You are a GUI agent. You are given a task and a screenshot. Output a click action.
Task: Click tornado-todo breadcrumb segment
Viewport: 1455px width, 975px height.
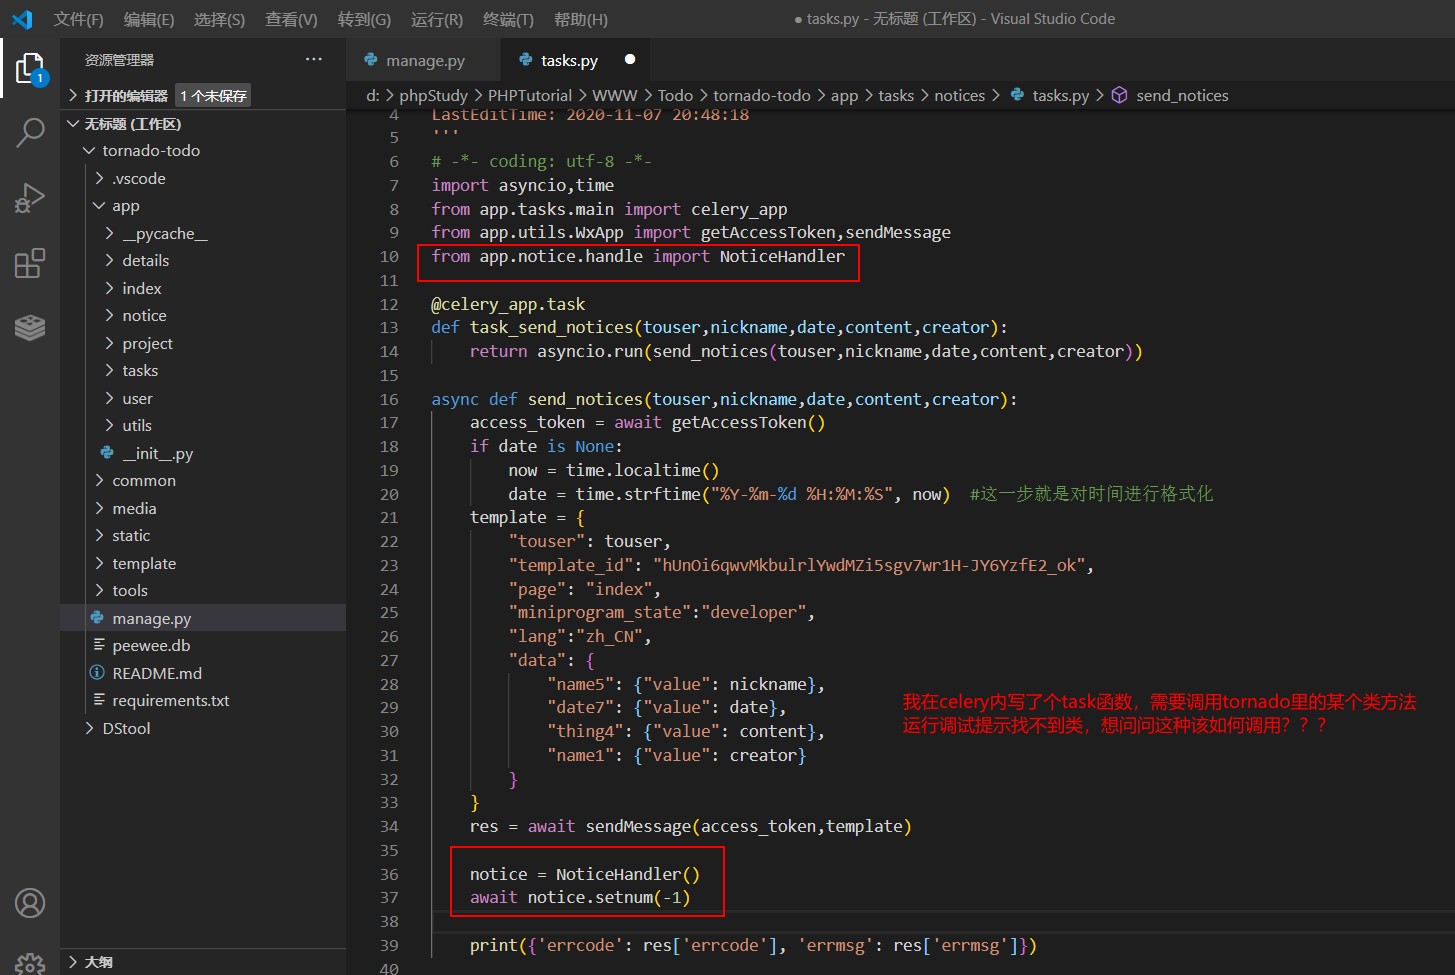pos(762,95)
